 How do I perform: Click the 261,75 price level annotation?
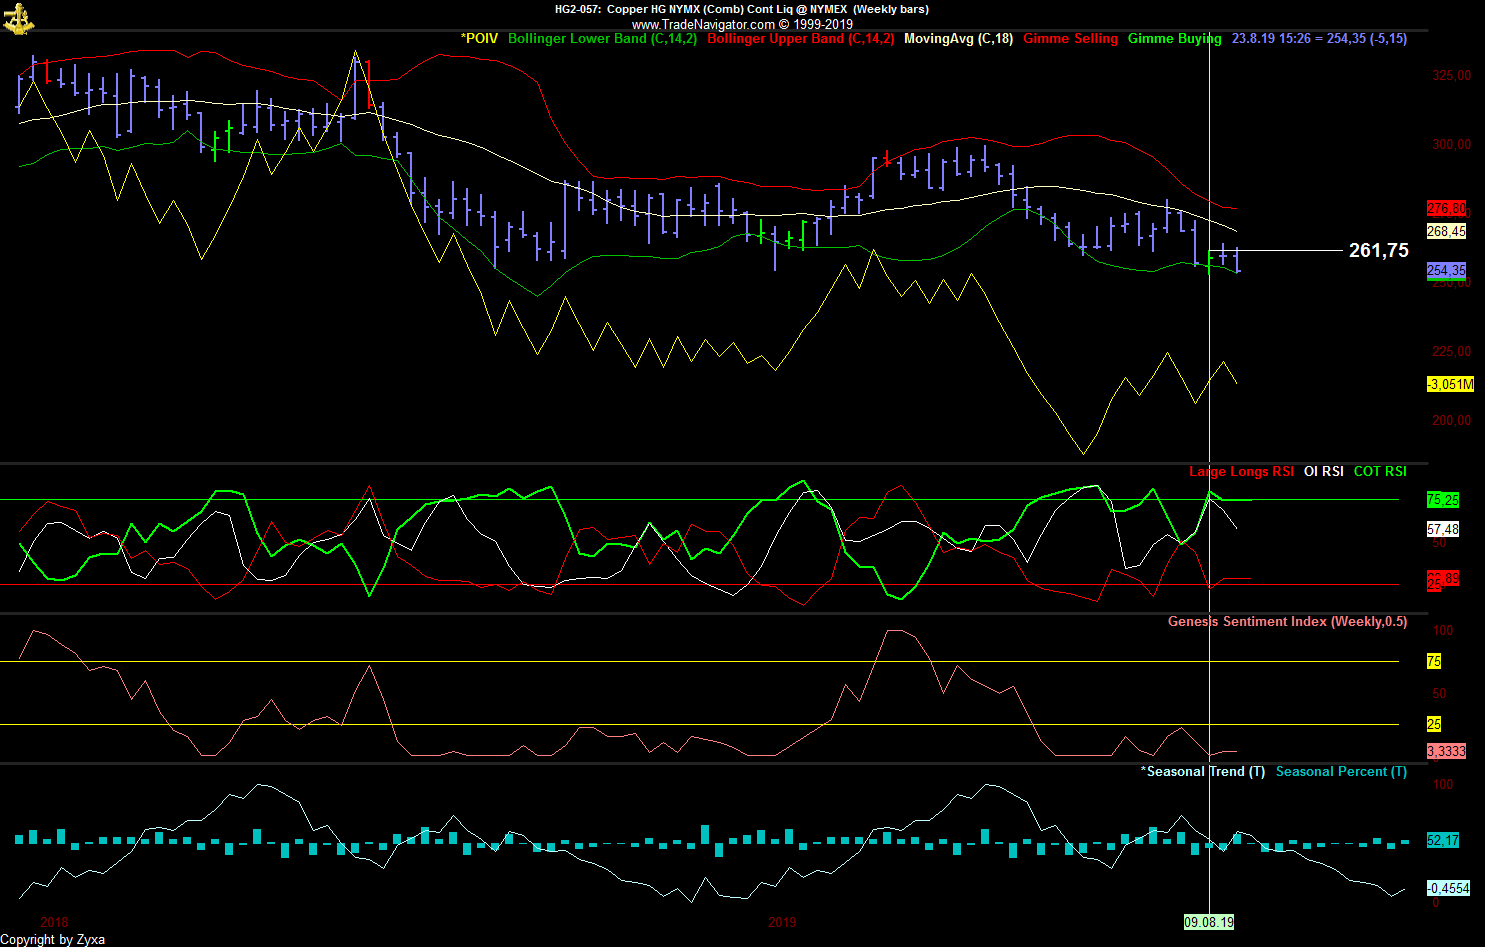coord(1378,251)
